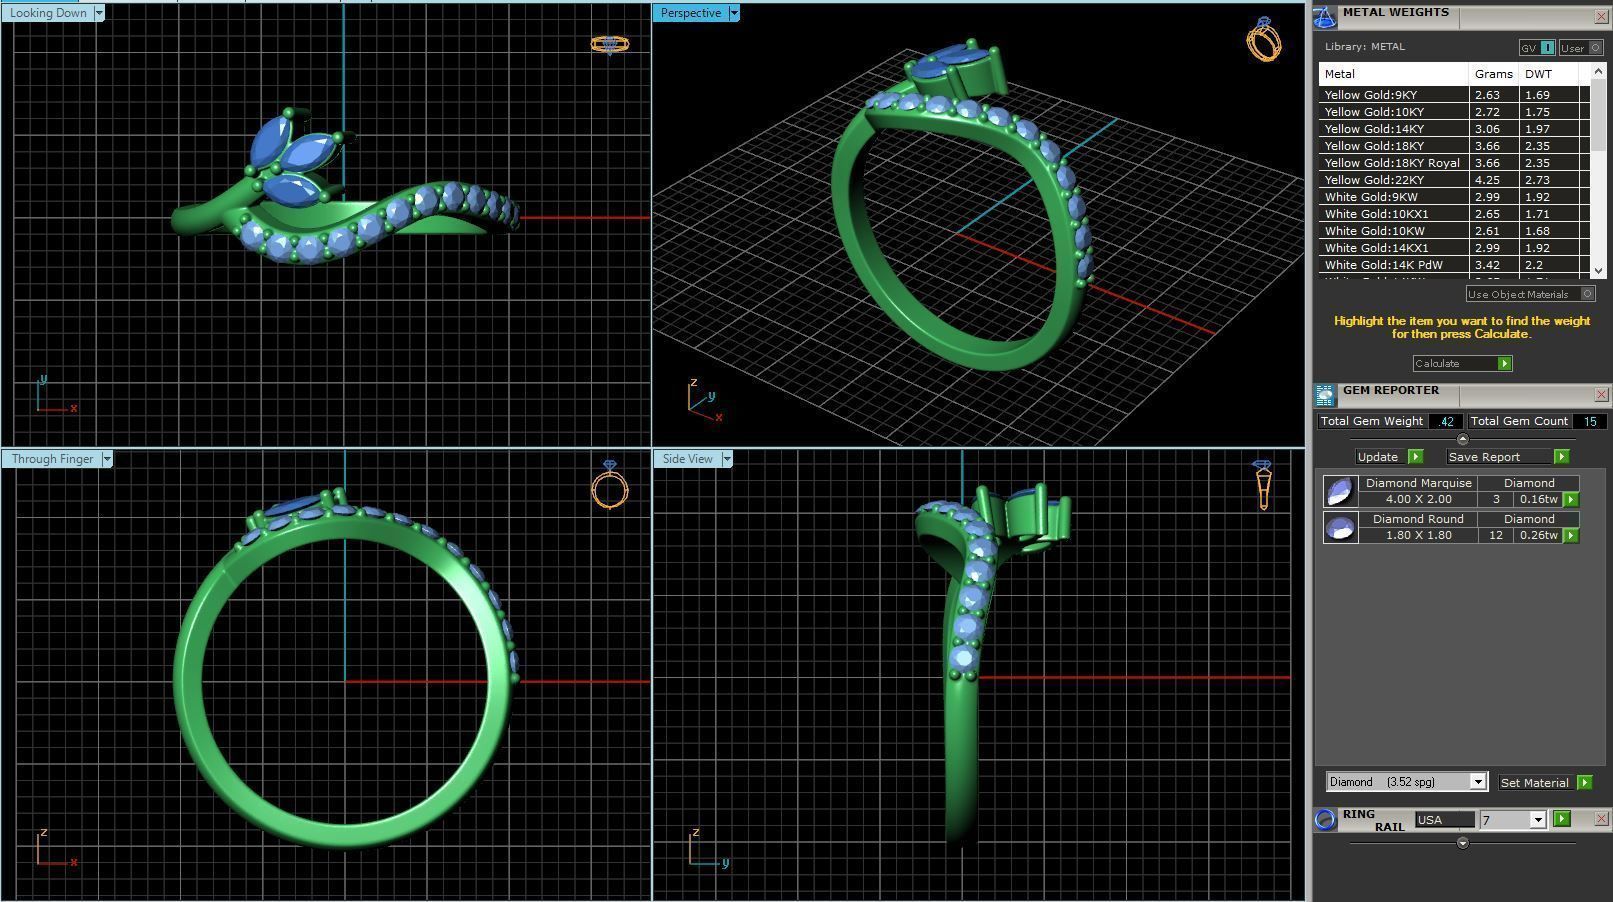This screenshot has width=1613, height=902.
Task: Click the Total Gem Weight value field
Action: point(1446,422)
